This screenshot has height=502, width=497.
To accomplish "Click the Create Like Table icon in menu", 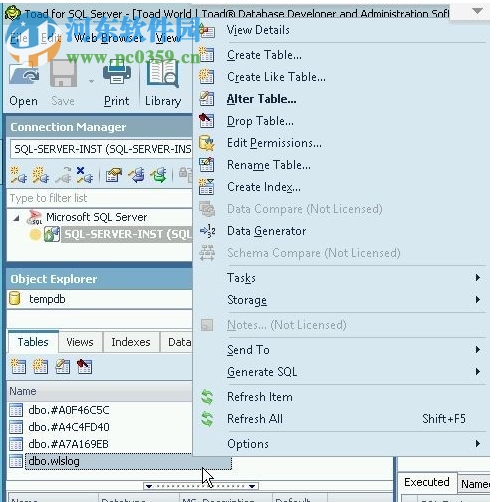I will coord(207,77).
